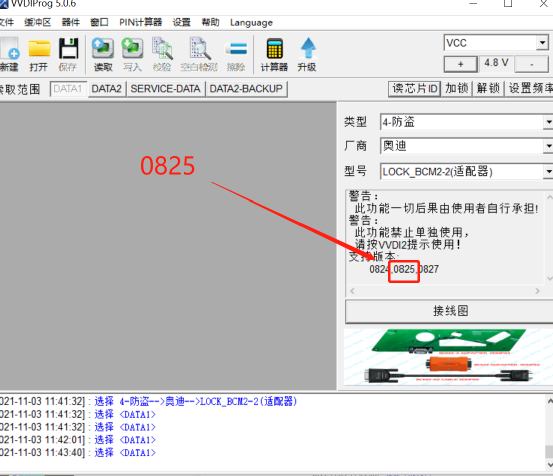This screenshot has width=553, height=476.
Task: Expand the 类型 dropdown showing 4-防盗
Action: pos(548,122)
